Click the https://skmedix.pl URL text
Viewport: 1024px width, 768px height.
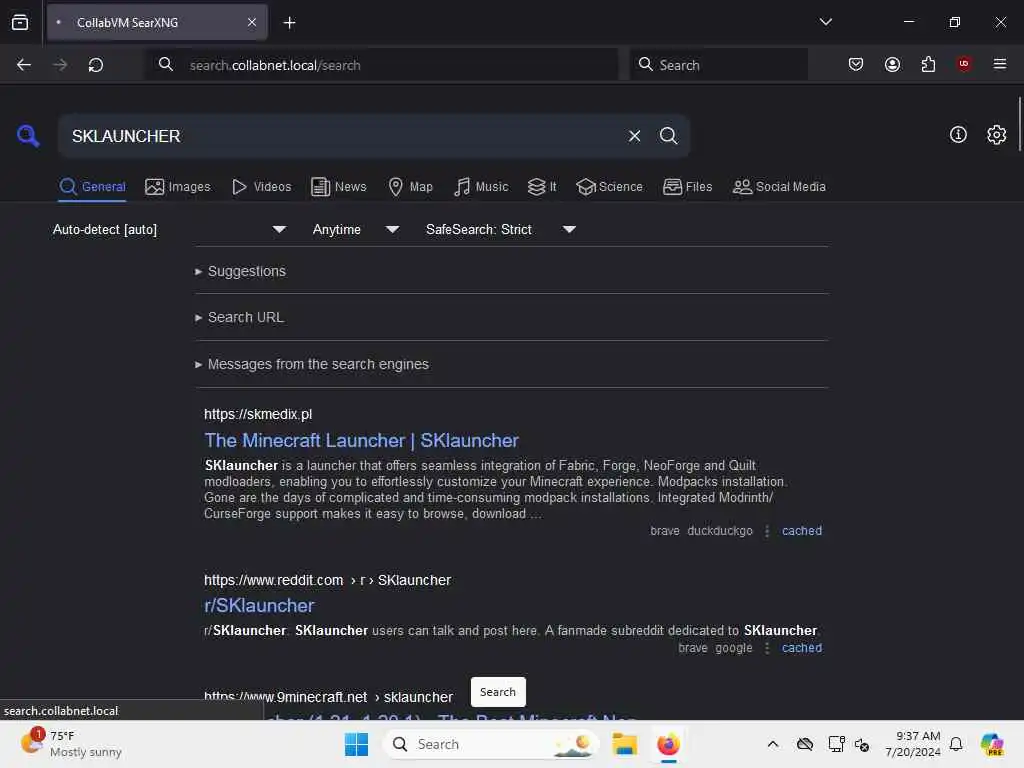click(x=258, y=414)
